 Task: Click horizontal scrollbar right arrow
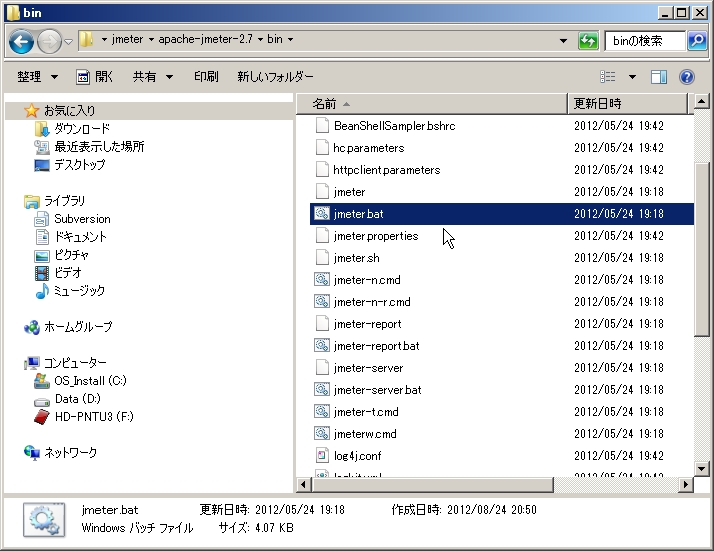[x=685, y=485]
